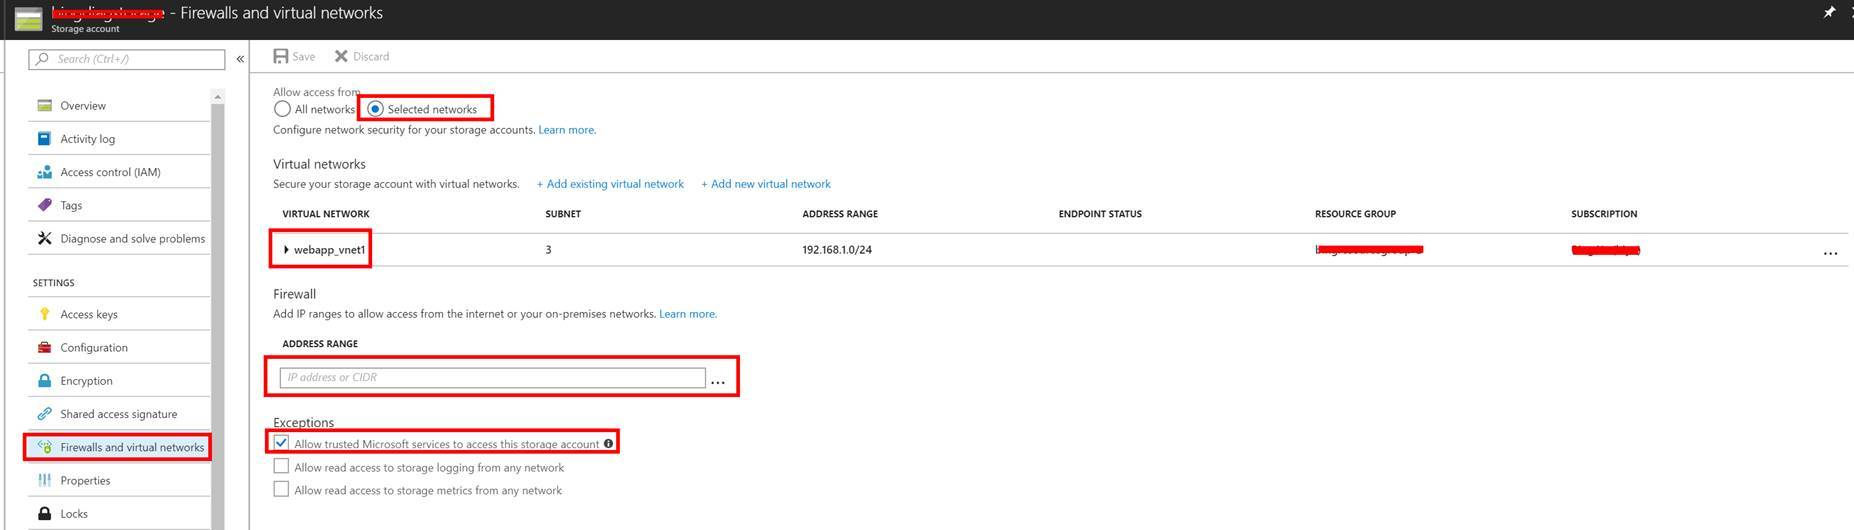This screenshot has height=530, width=1854.
Task: Click the Discard X icon
Action: point(341,57)
